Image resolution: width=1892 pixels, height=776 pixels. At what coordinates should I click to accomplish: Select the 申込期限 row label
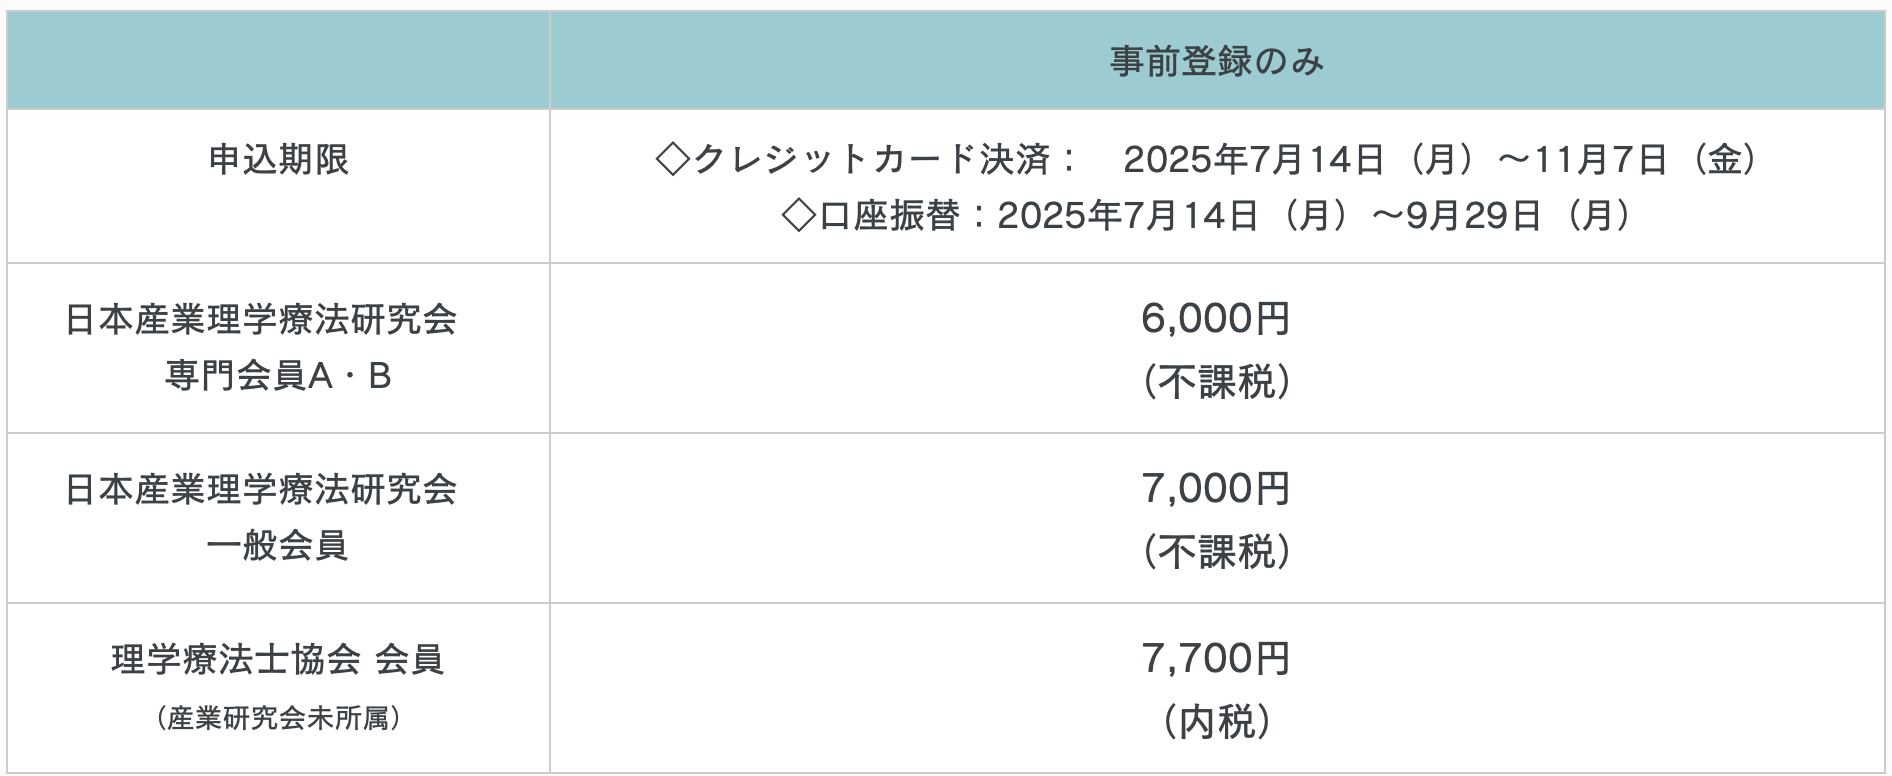[x=278, y=160]
